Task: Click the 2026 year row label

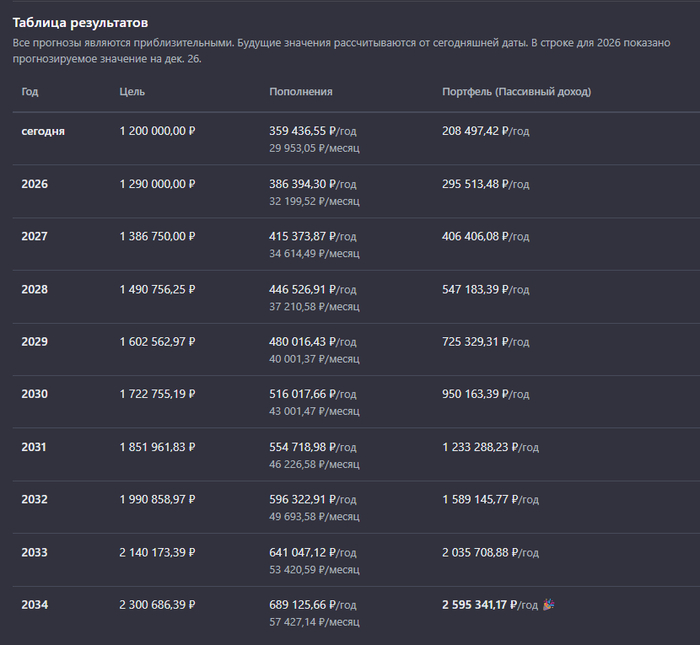Action: [34, 184]
